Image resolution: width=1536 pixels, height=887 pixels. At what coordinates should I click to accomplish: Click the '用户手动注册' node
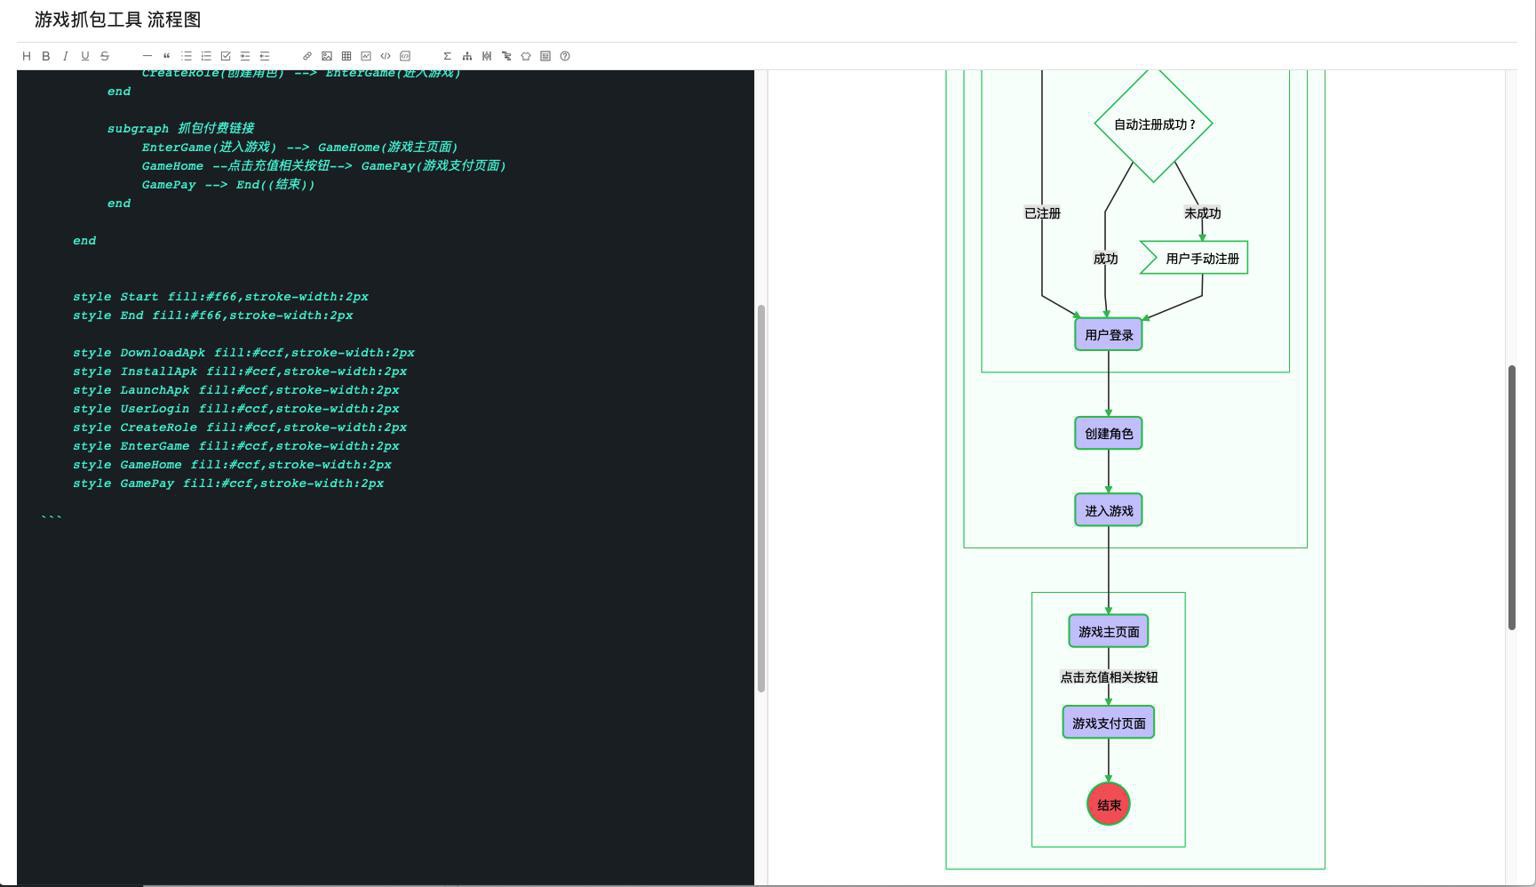coord(1195,258)
